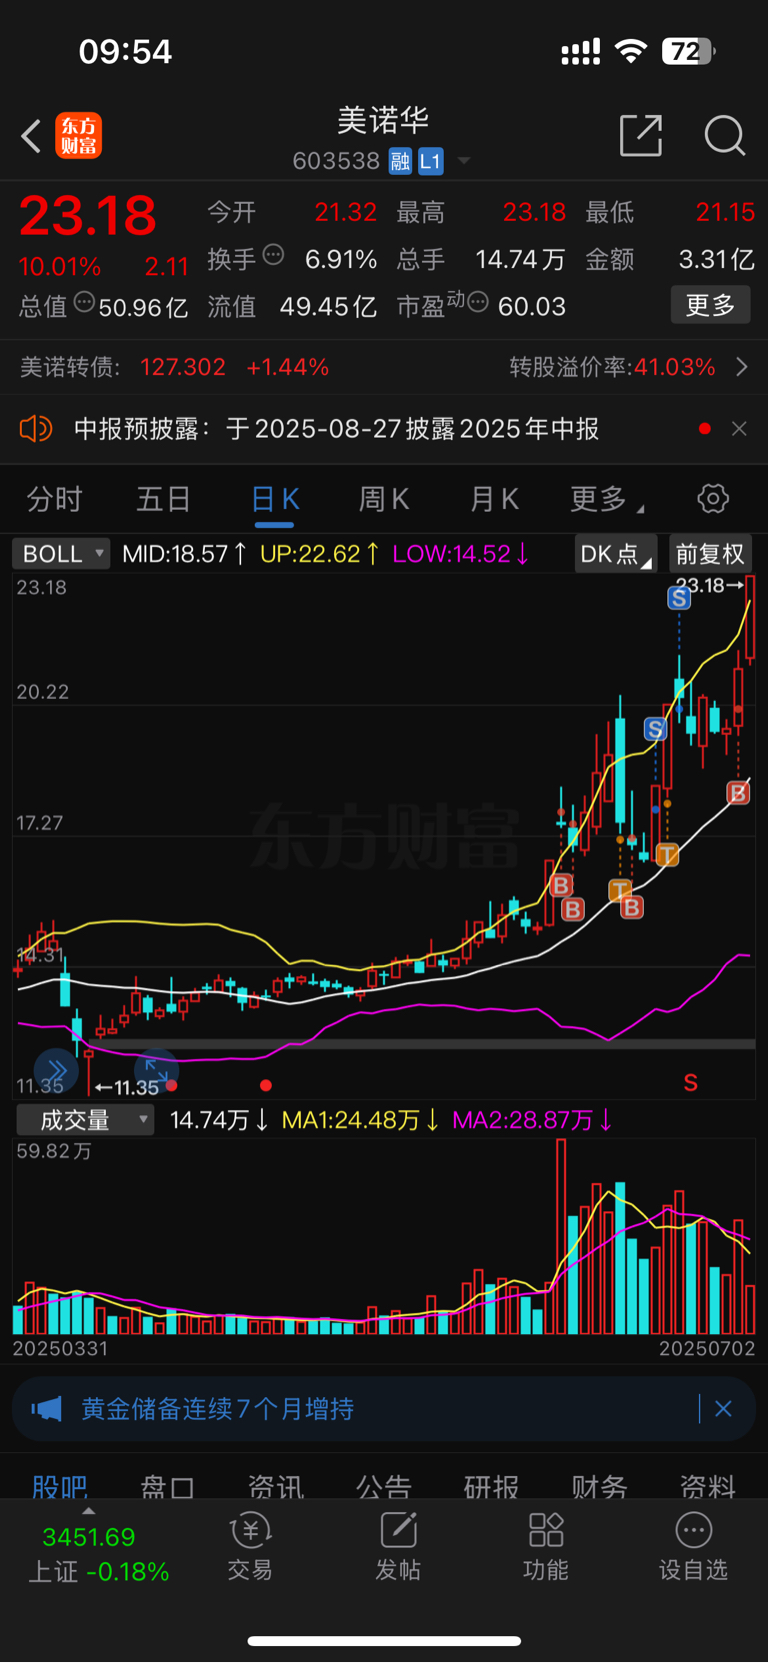Tap the 发帖 post icon
Screen dimensions: 768x1663
tap(398, 1547)
